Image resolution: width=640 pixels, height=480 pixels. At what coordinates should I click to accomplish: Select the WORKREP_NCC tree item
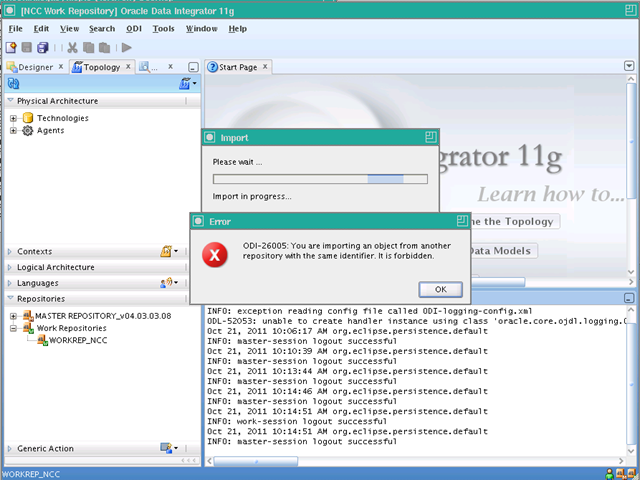pos(78,340)
